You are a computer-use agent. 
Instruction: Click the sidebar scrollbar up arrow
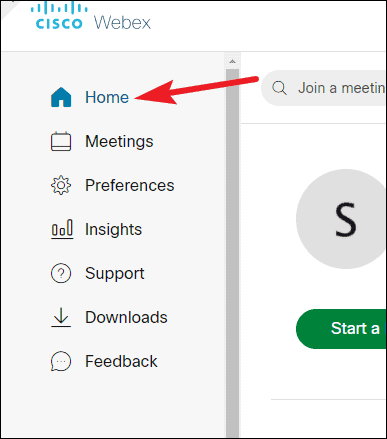point(232,62)
